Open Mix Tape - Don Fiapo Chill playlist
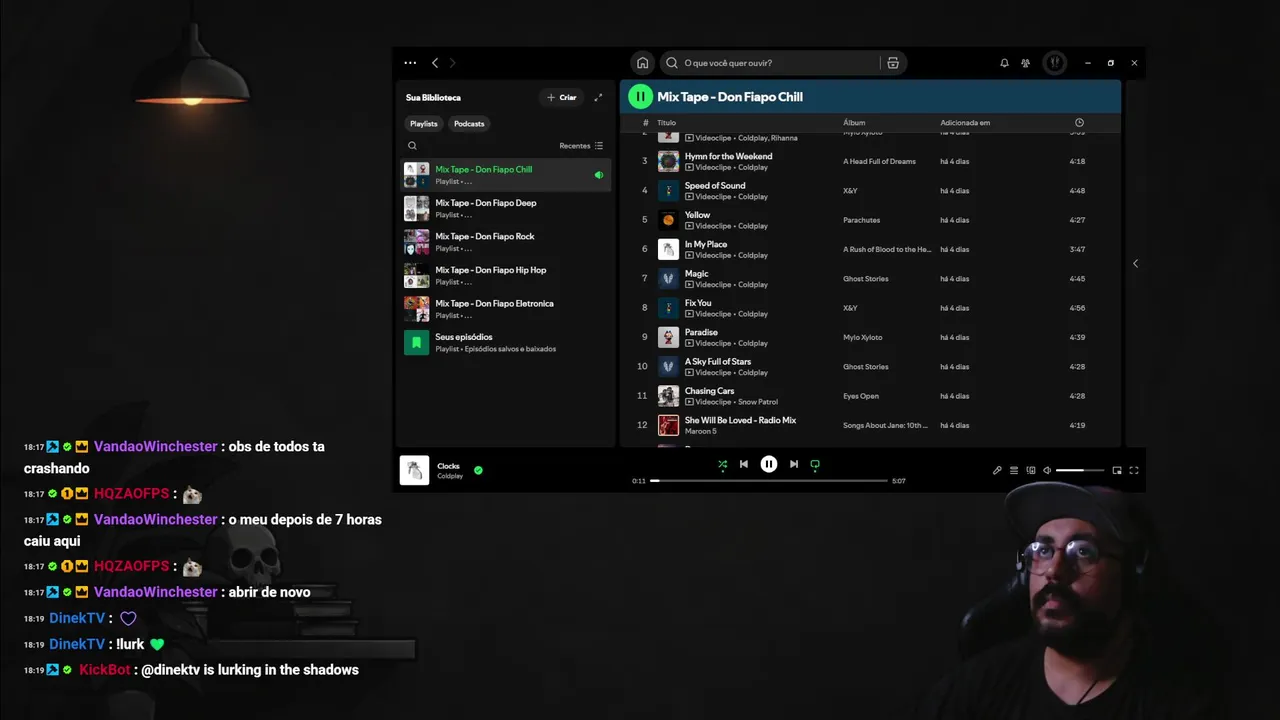This screenshot has height=720, width=1280. pyautogui.click(x=506, y=175)
